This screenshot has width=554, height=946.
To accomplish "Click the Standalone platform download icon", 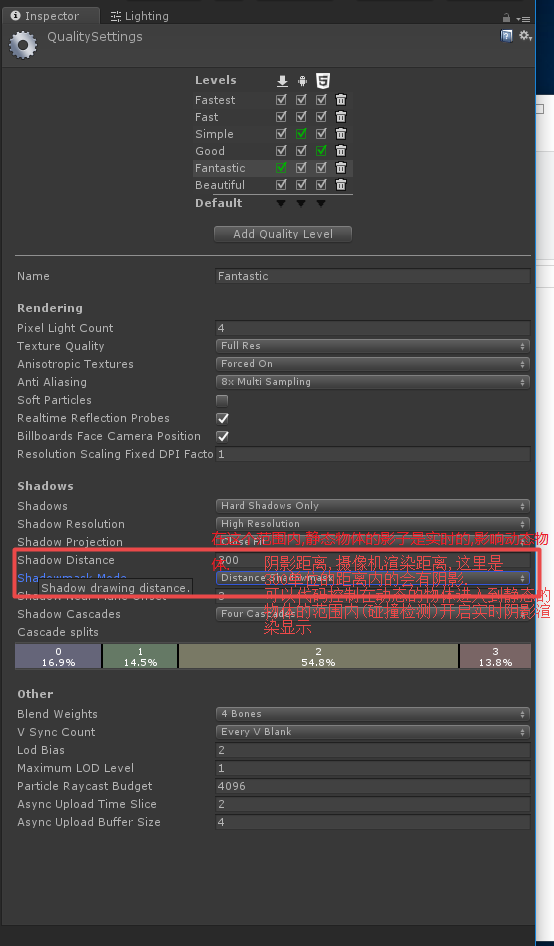I will [282, 81].
